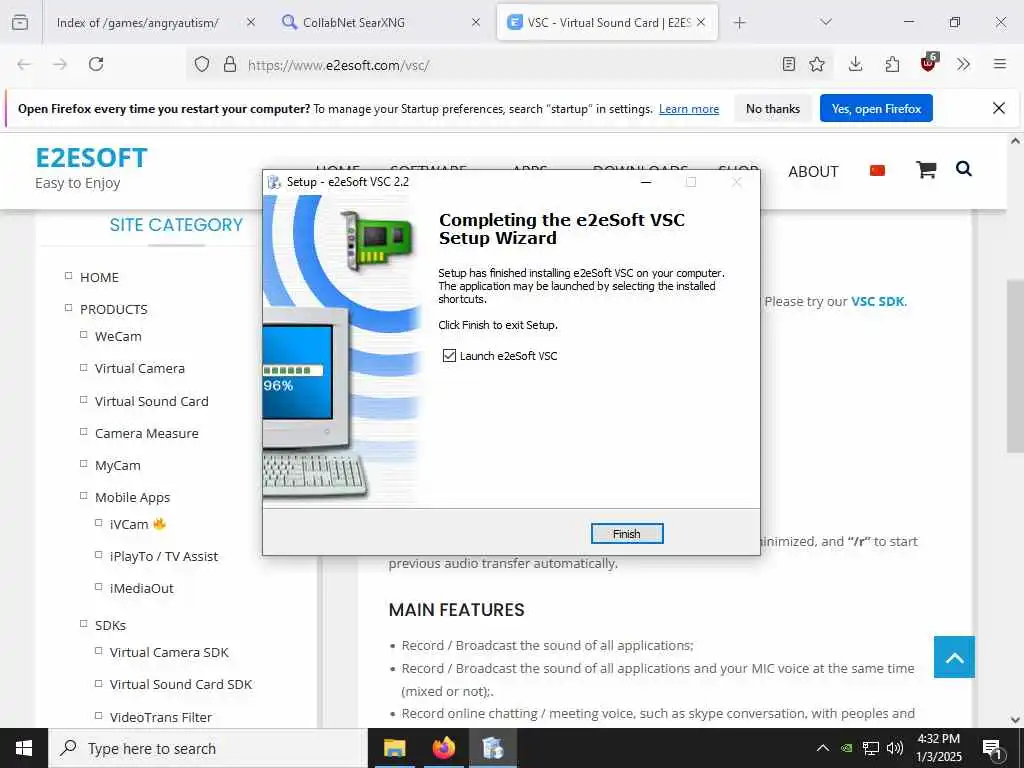Click the No thanks button
Screen dimensions: 1024x768
click(x=773, y=108)
